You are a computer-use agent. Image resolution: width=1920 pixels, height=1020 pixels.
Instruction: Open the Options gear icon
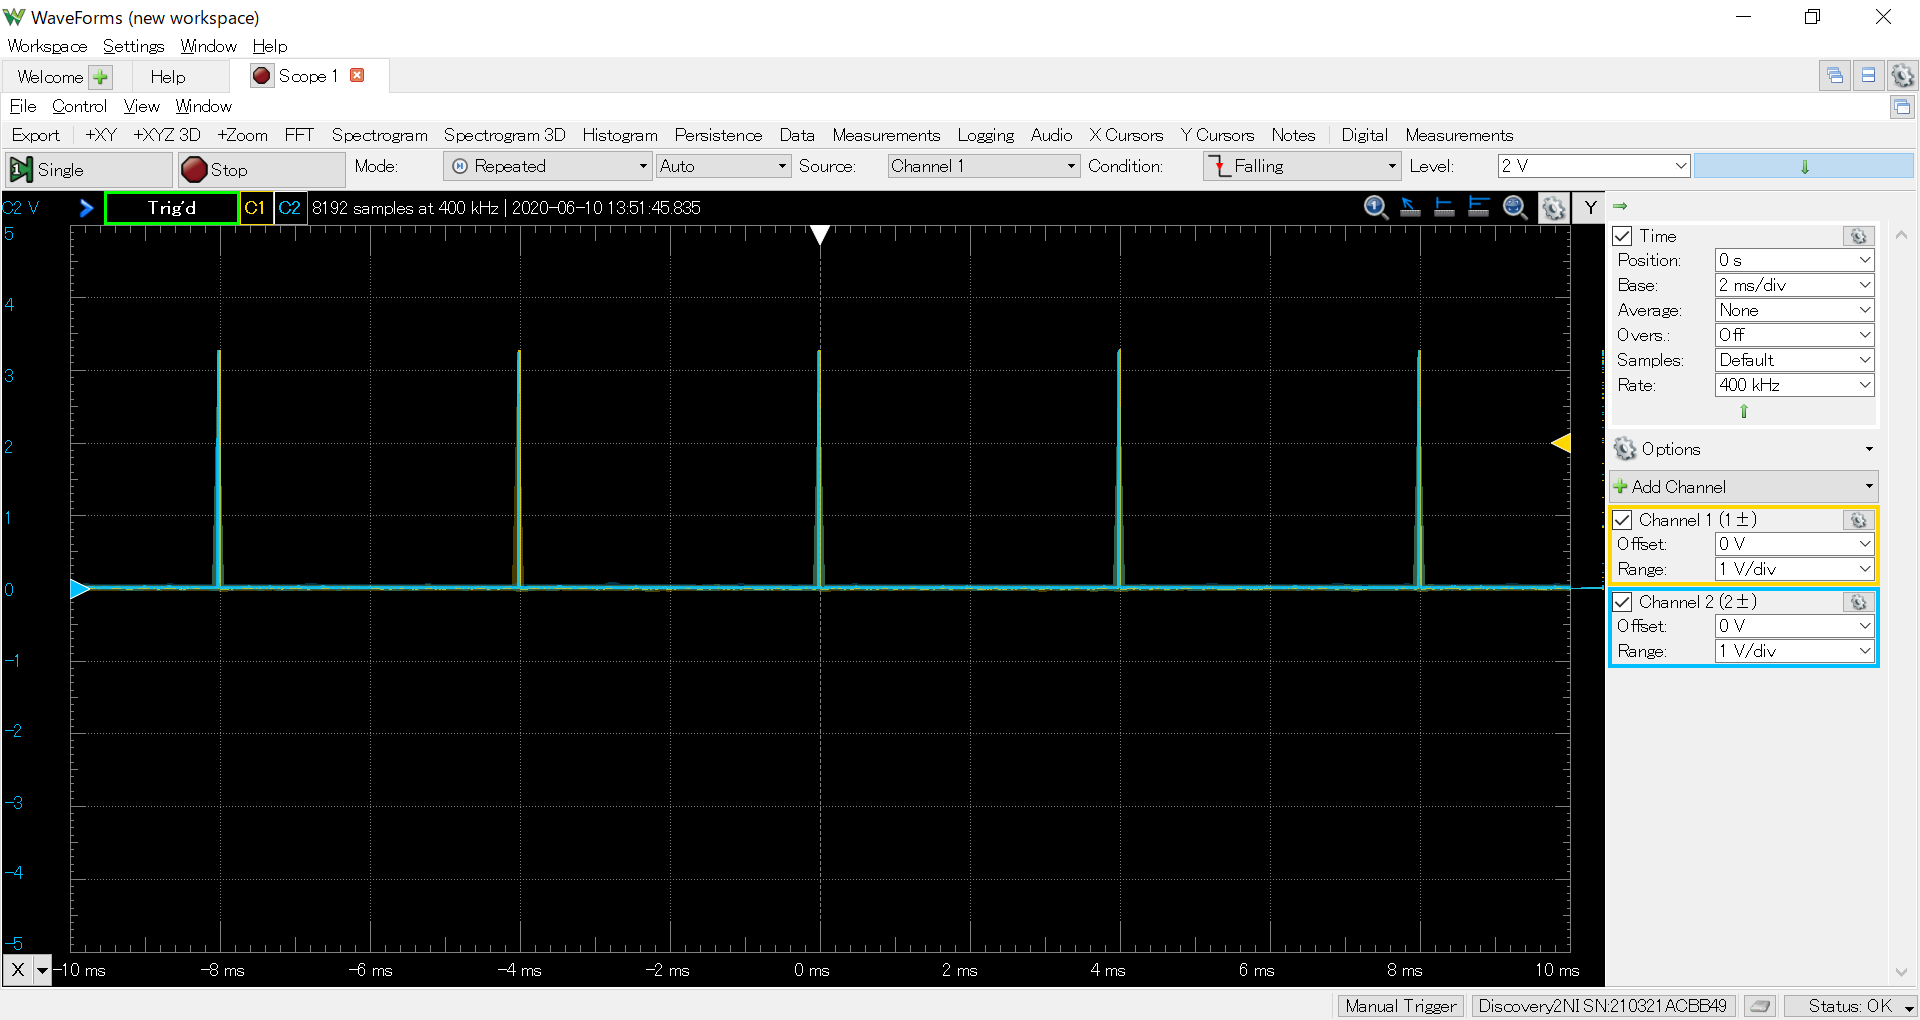point(1625,449)
